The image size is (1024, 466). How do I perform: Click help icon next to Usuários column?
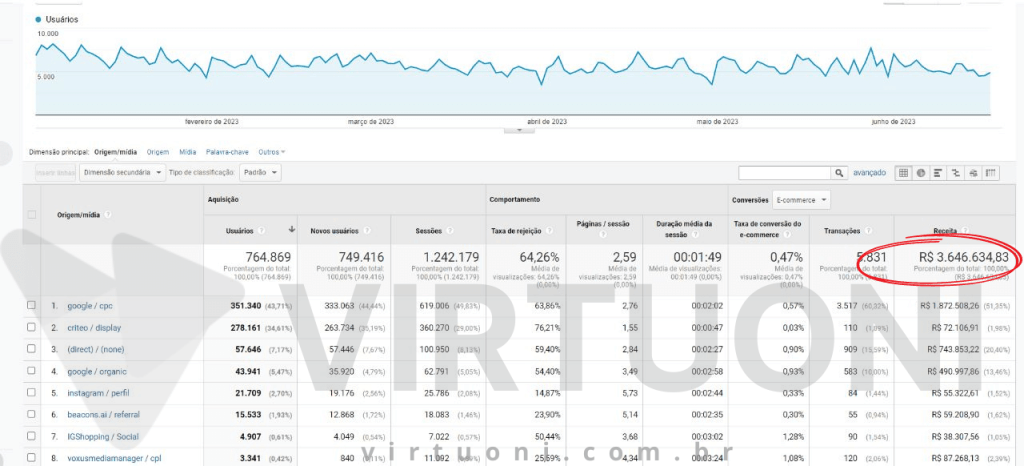click(x=259, y=229)
